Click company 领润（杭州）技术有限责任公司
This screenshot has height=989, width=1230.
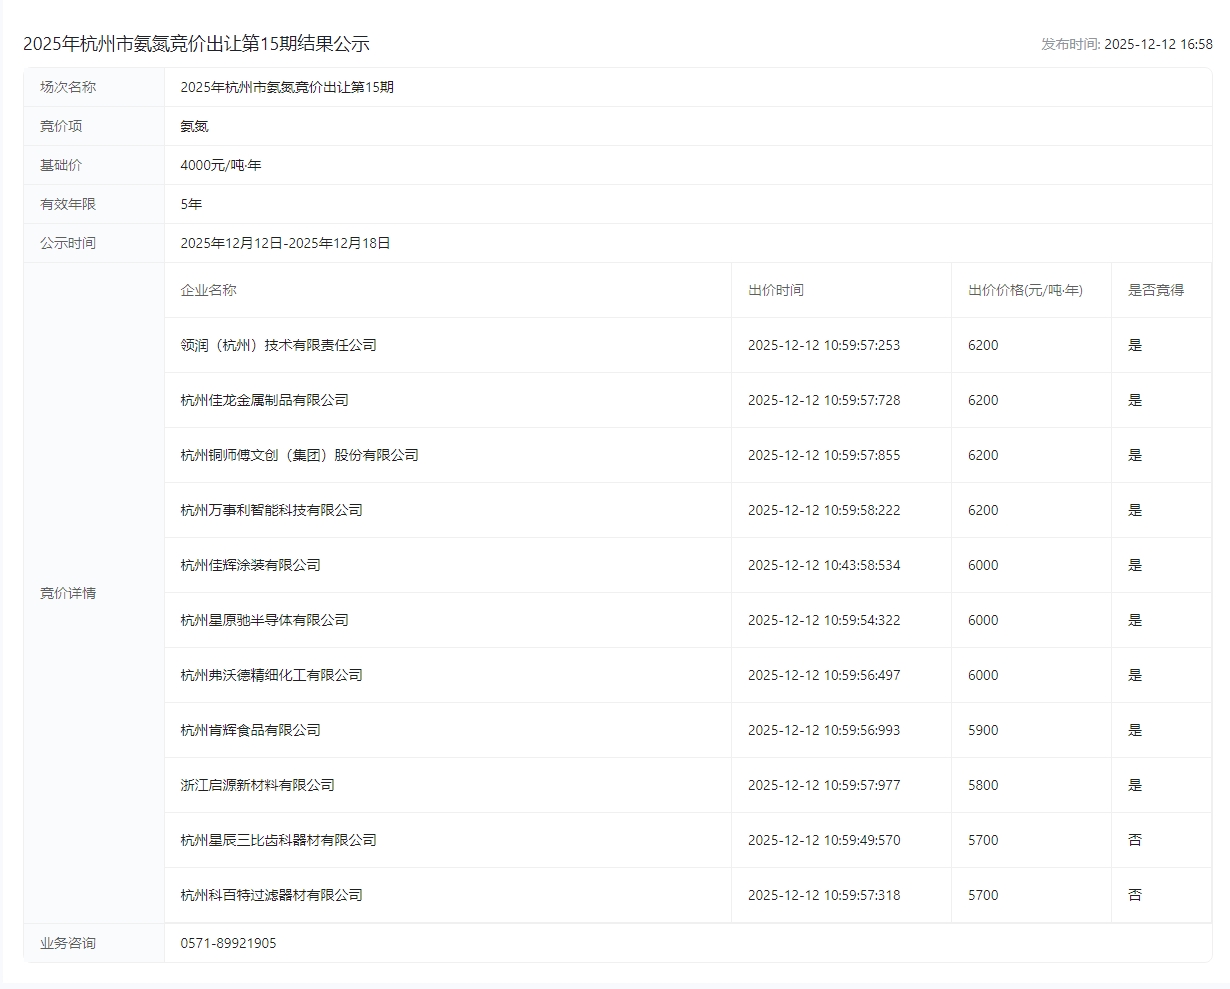(x=278, y=345)
